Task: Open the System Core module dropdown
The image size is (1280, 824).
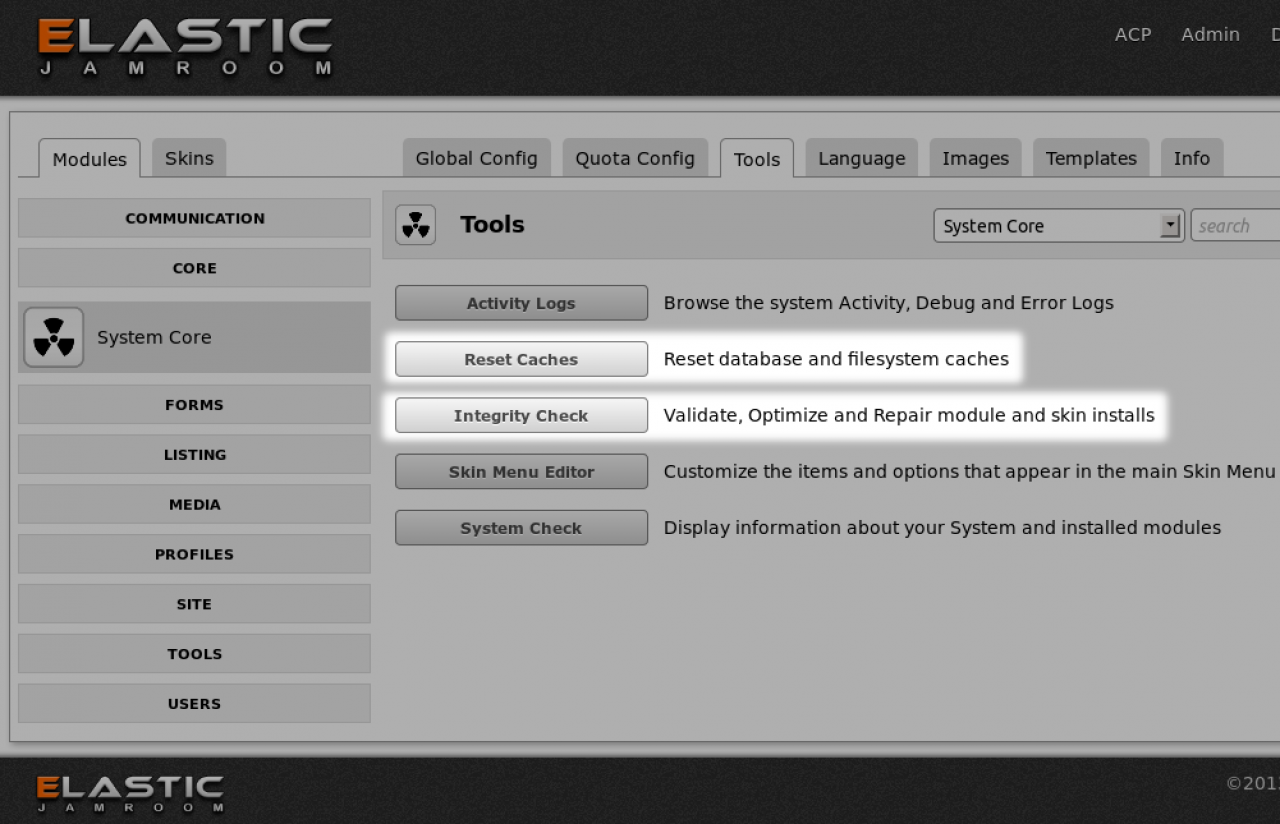Action: 1058,226
